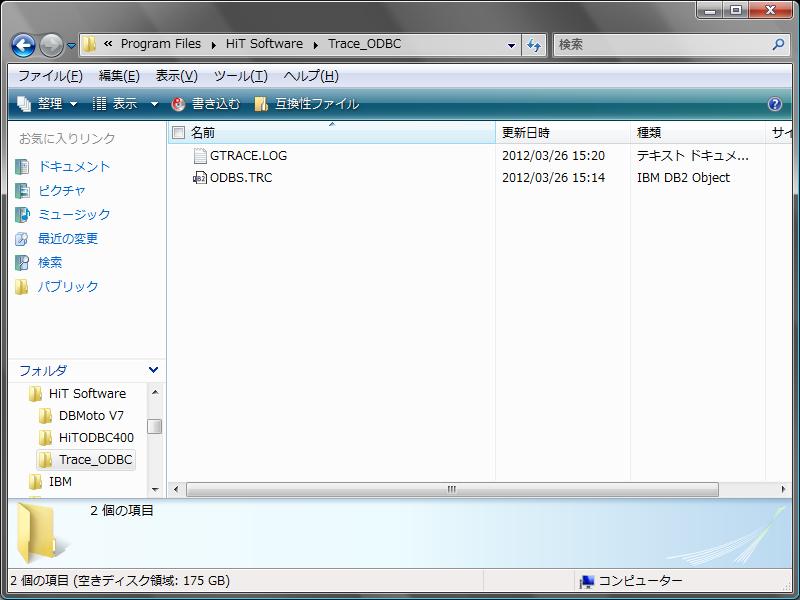Open ミュージック favorite link
The height and width of the screenshot is (600, 800).
click(x=74, y=214)
